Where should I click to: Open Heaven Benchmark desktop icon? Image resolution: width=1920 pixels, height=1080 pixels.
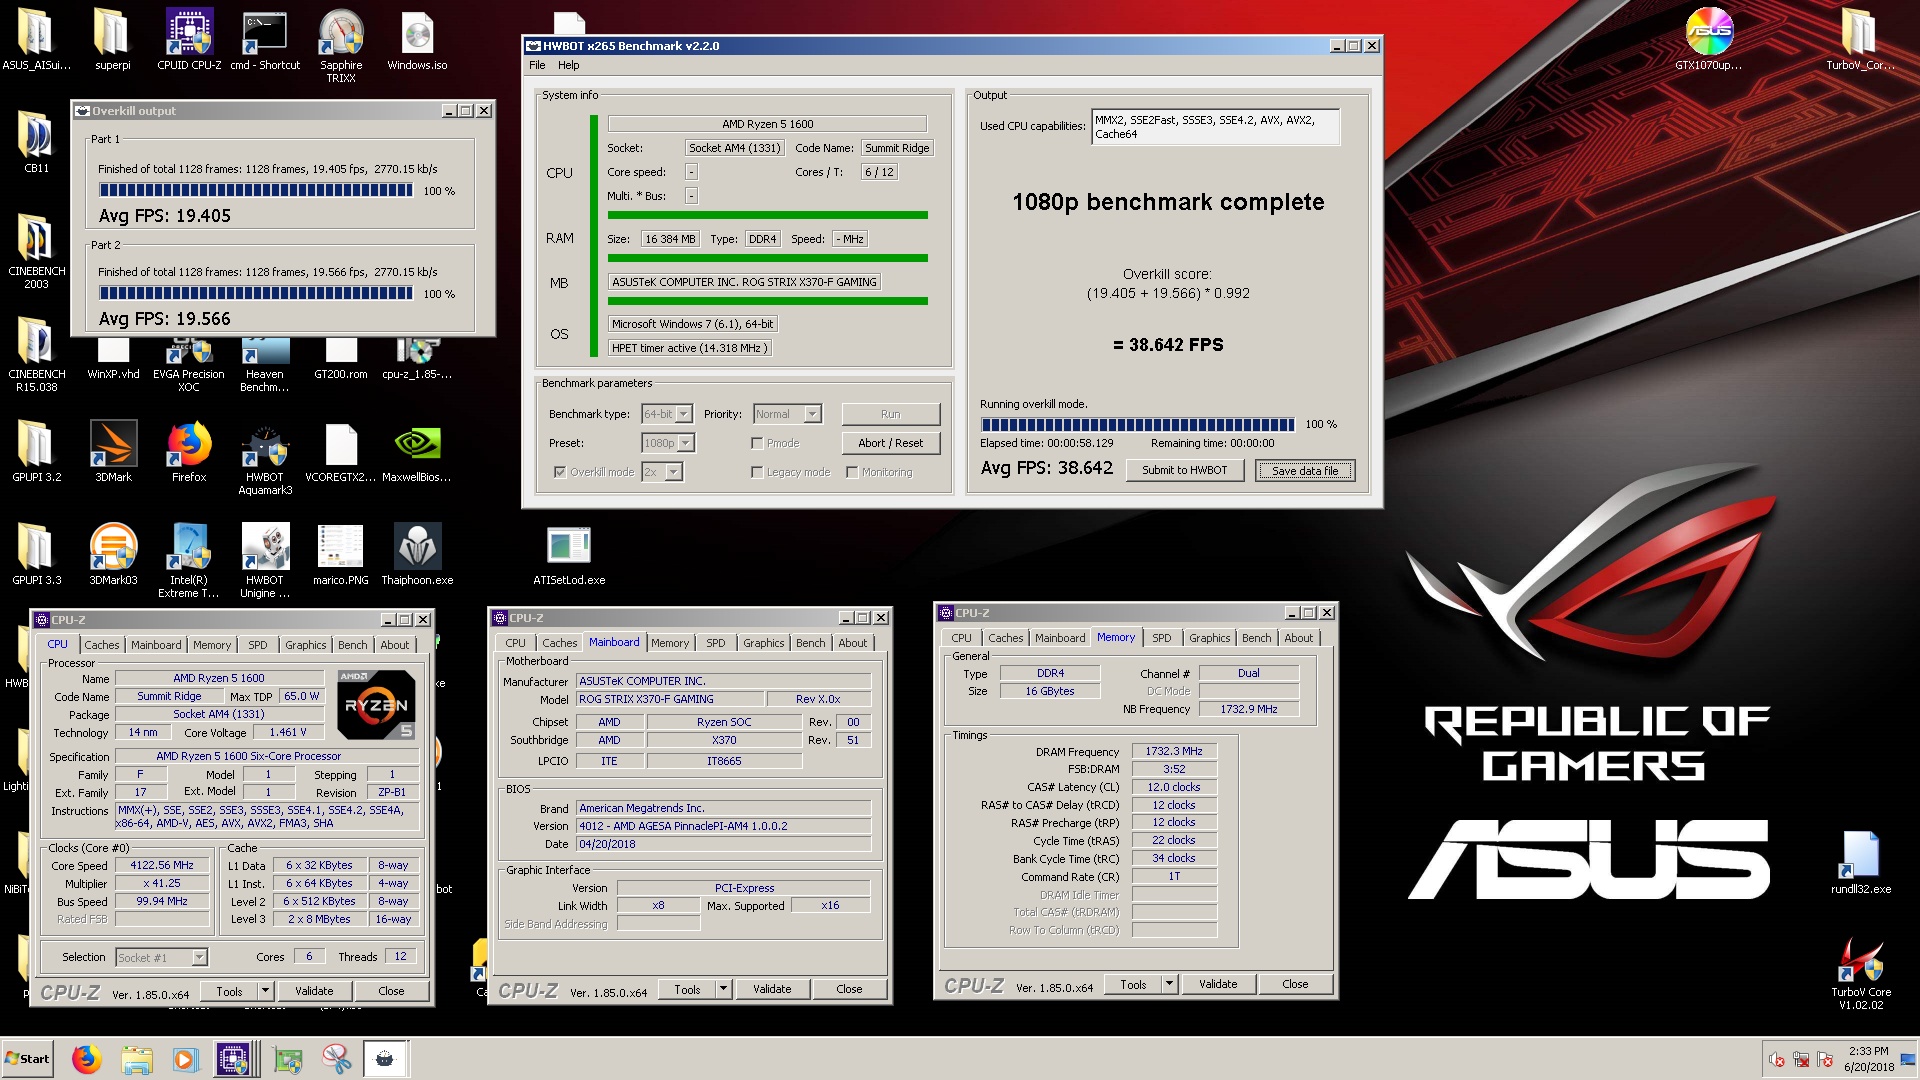point(265,366)
